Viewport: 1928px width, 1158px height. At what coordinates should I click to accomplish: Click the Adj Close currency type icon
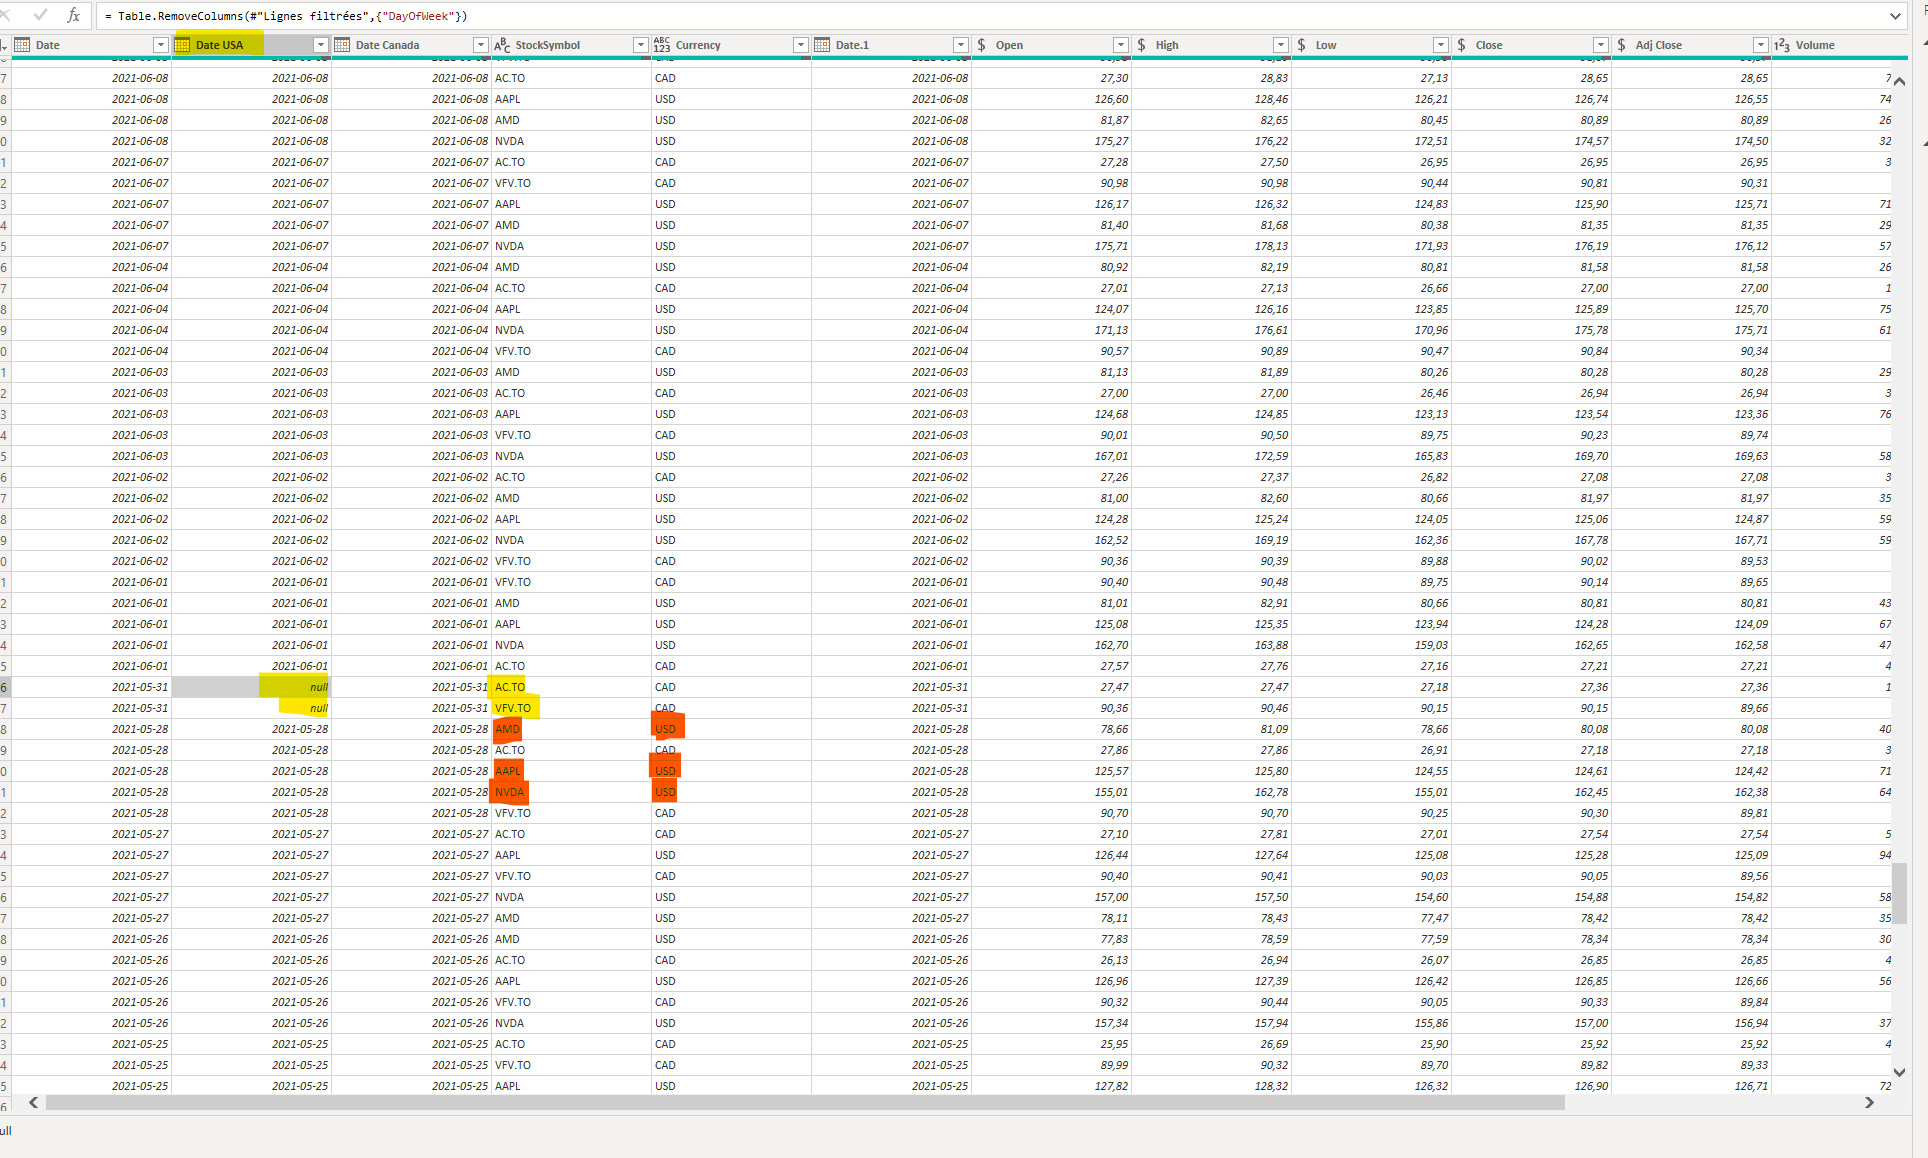[x=1622, y=45]
